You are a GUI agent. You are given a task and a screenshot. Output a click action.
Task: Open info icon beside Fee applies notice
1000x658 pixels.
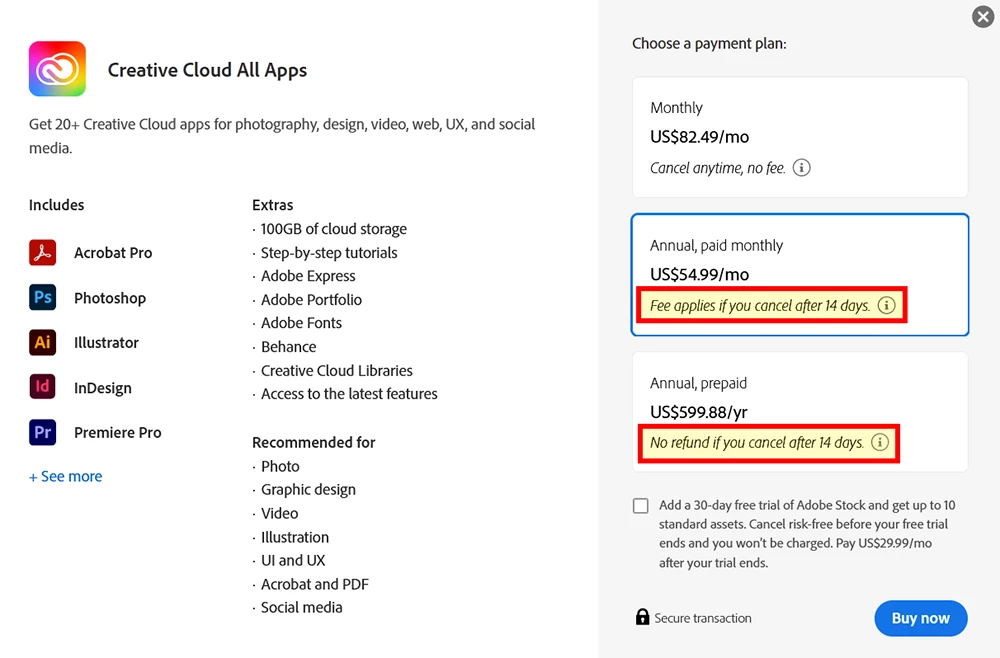[886, 305]
